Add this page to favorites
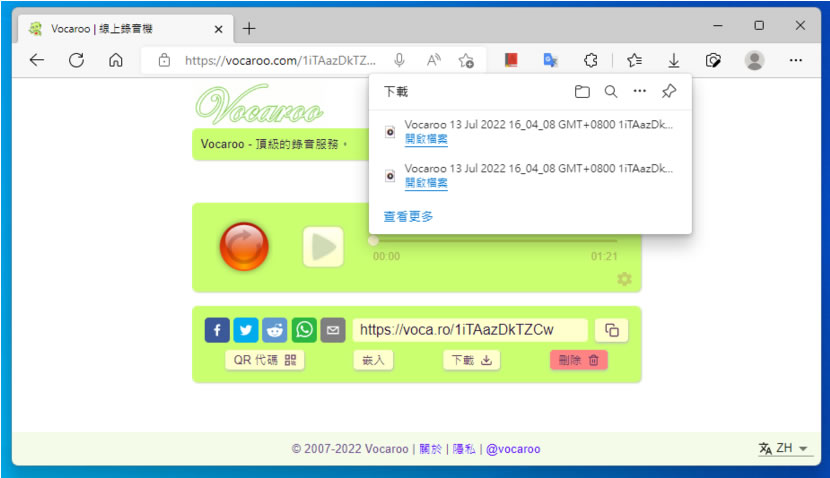Image resolution: width=830 pixels, height=478 pixels. pyautogui.click(x=466, y=60)
